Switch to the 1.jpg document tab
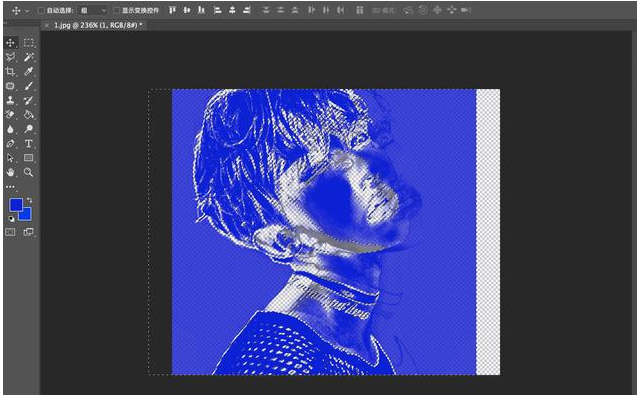637x395 pixels. coord(98,25)
